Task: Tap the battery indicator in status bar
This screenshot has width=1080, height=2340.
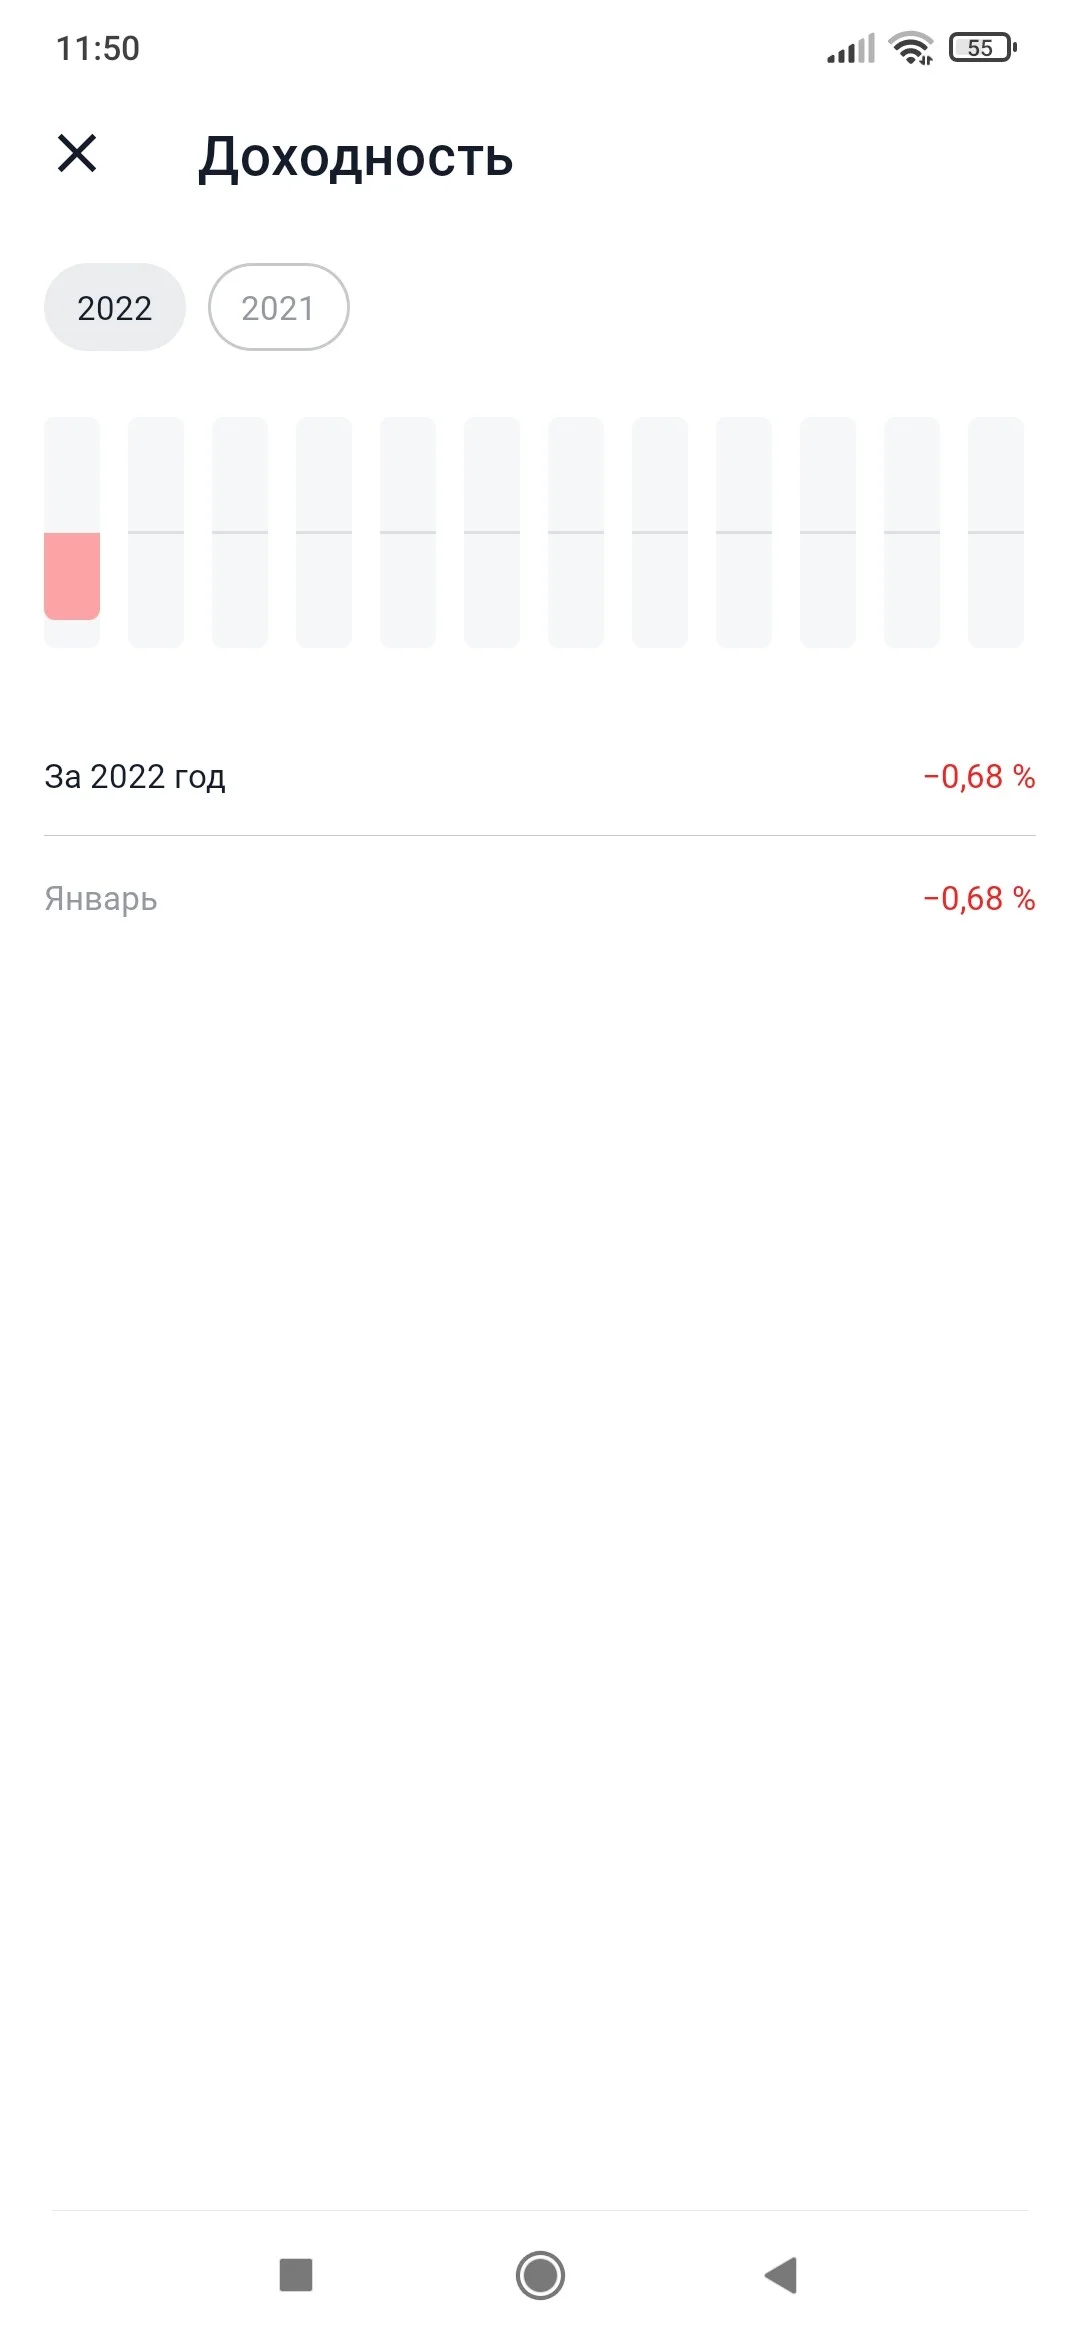Action: 983,48
